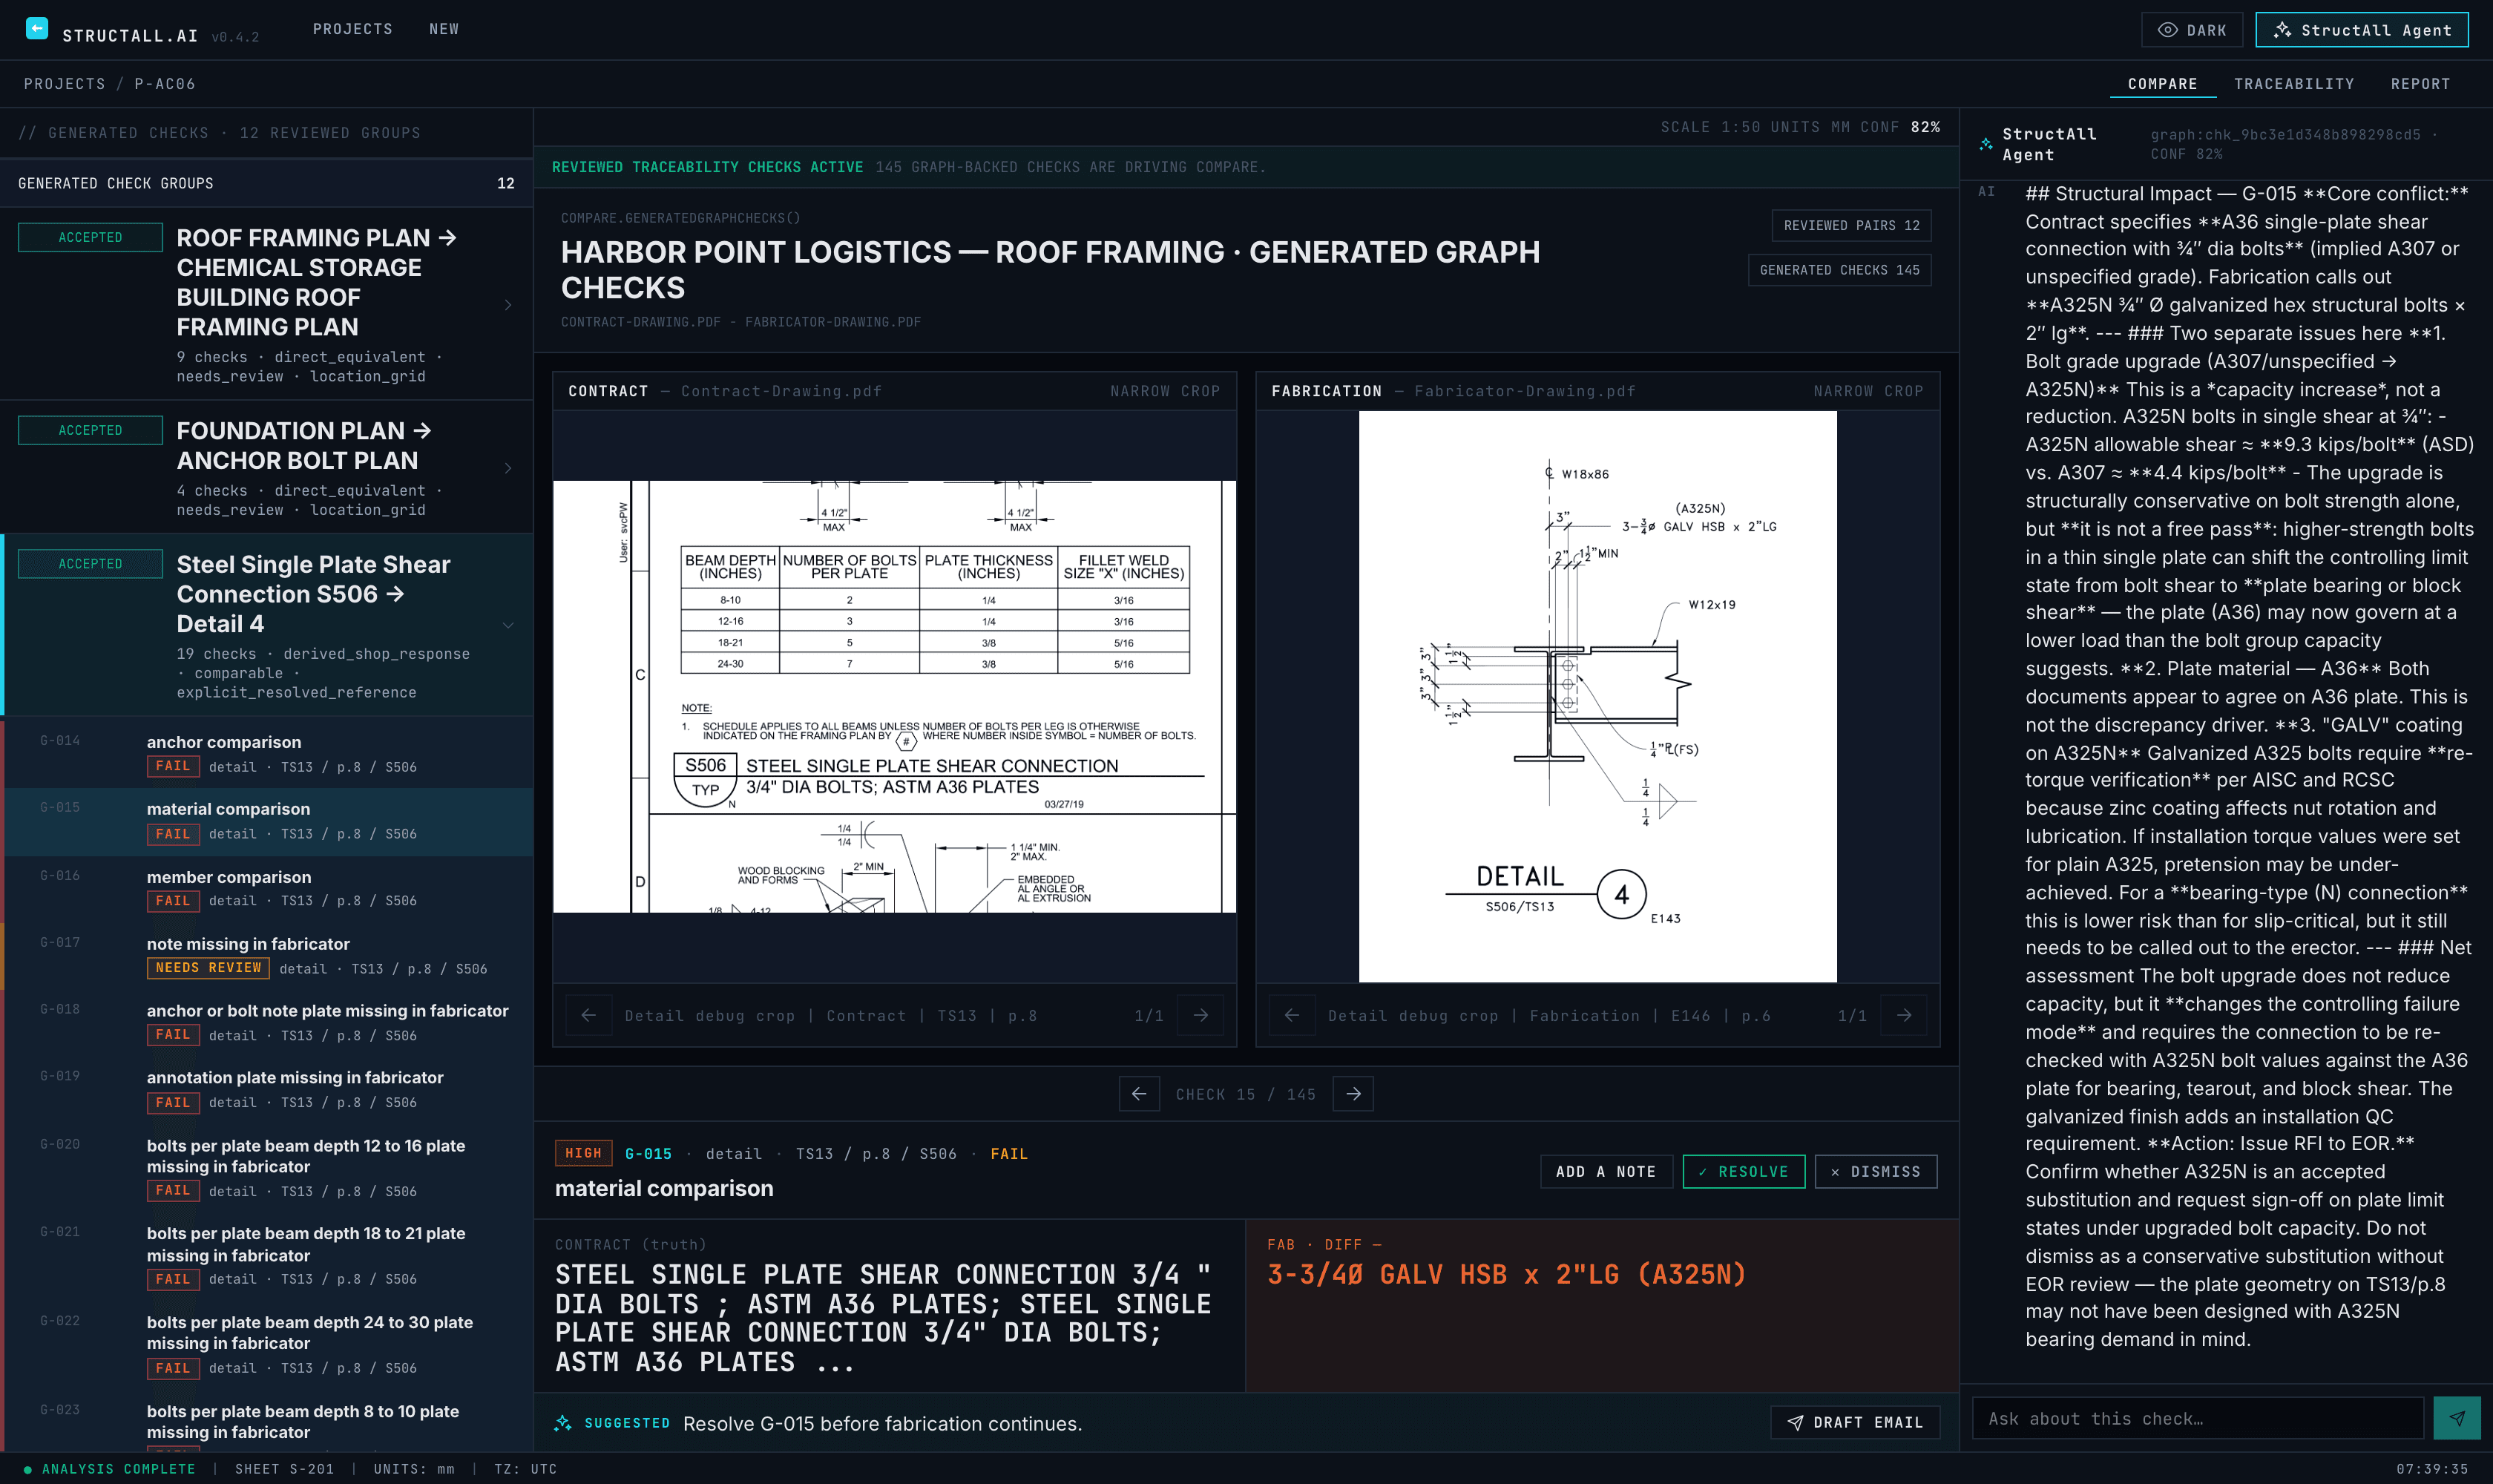The width and height of the screenshot is (2493, 1484).
Task: Click NARROW CROP label on Contract panel
Action: [x=1165, y=391]
